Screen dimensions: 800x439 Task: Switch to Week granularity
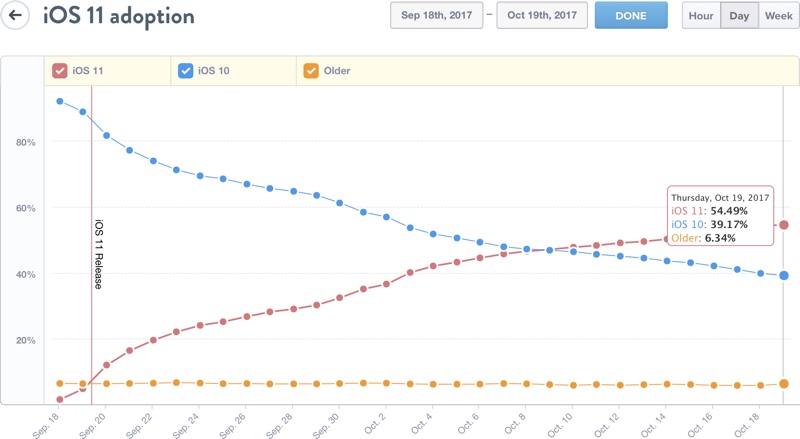click(x=777, y=16)
